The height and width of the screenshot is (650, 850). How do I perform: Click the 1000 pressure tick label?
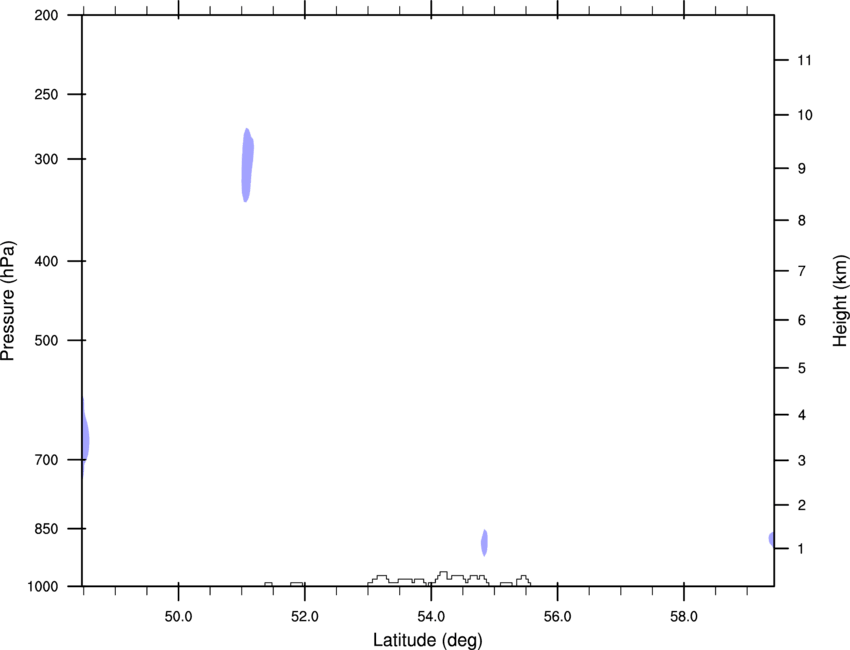43,587
